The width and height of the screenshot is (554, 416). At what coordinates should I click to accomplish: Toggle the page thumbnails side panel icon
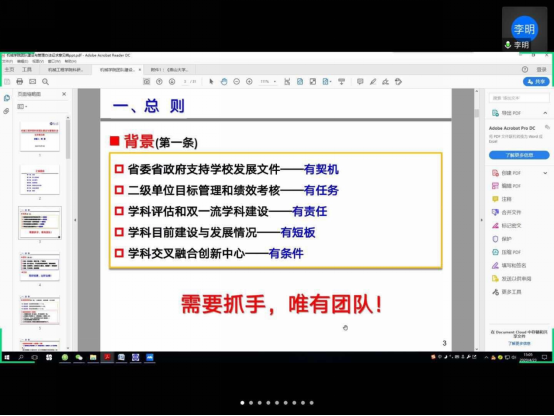pyautogui.click(x=7, y=98)
